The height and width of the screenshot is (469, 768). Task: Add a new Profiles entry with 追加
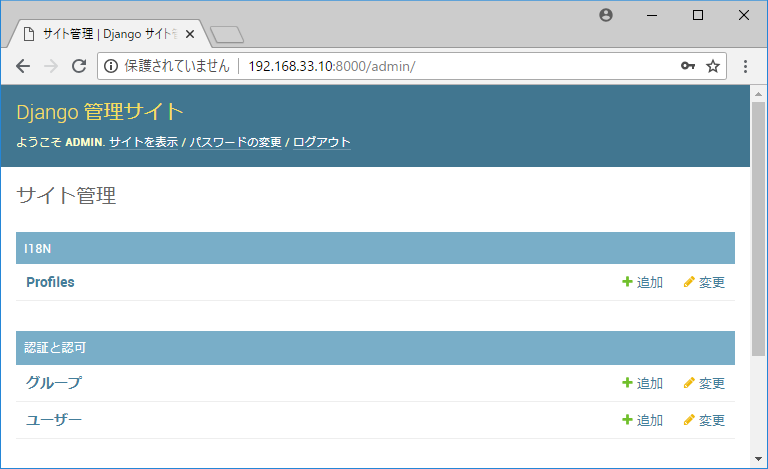coord(642,282)
